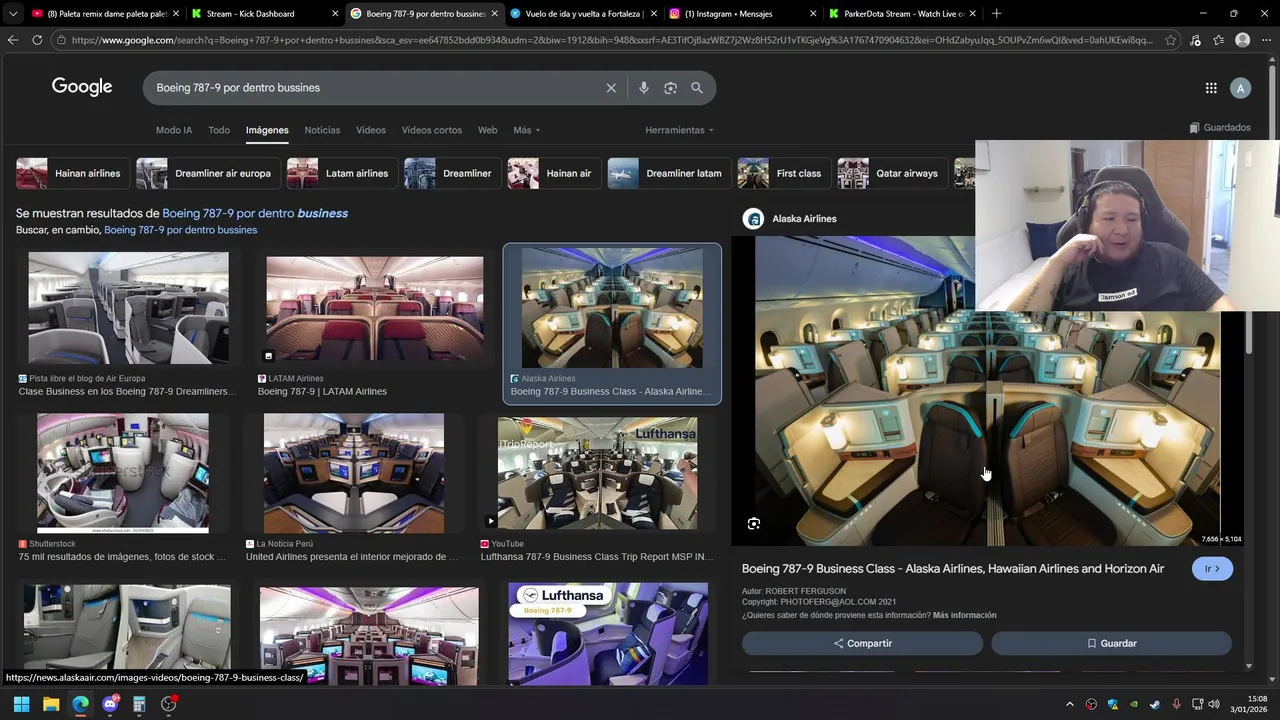Open Steam icon in system tray
The image size is (1280, 720).
point(1155,704)
